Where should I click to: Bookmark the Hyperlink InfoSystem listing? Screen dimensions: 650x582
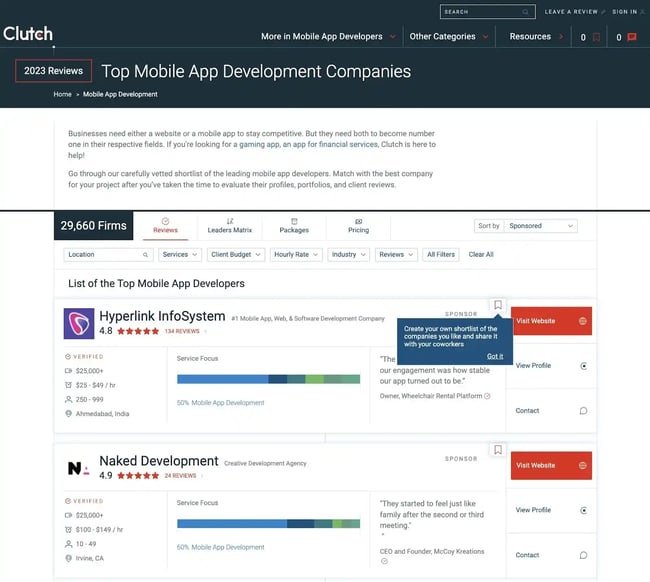(x=498, y=305)
